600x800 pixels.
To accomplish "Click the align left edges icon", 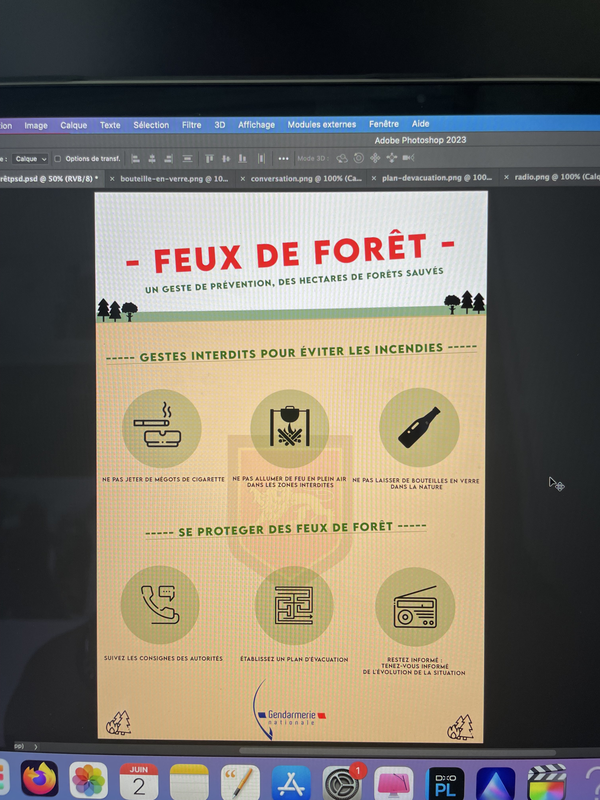I will 135,159.
